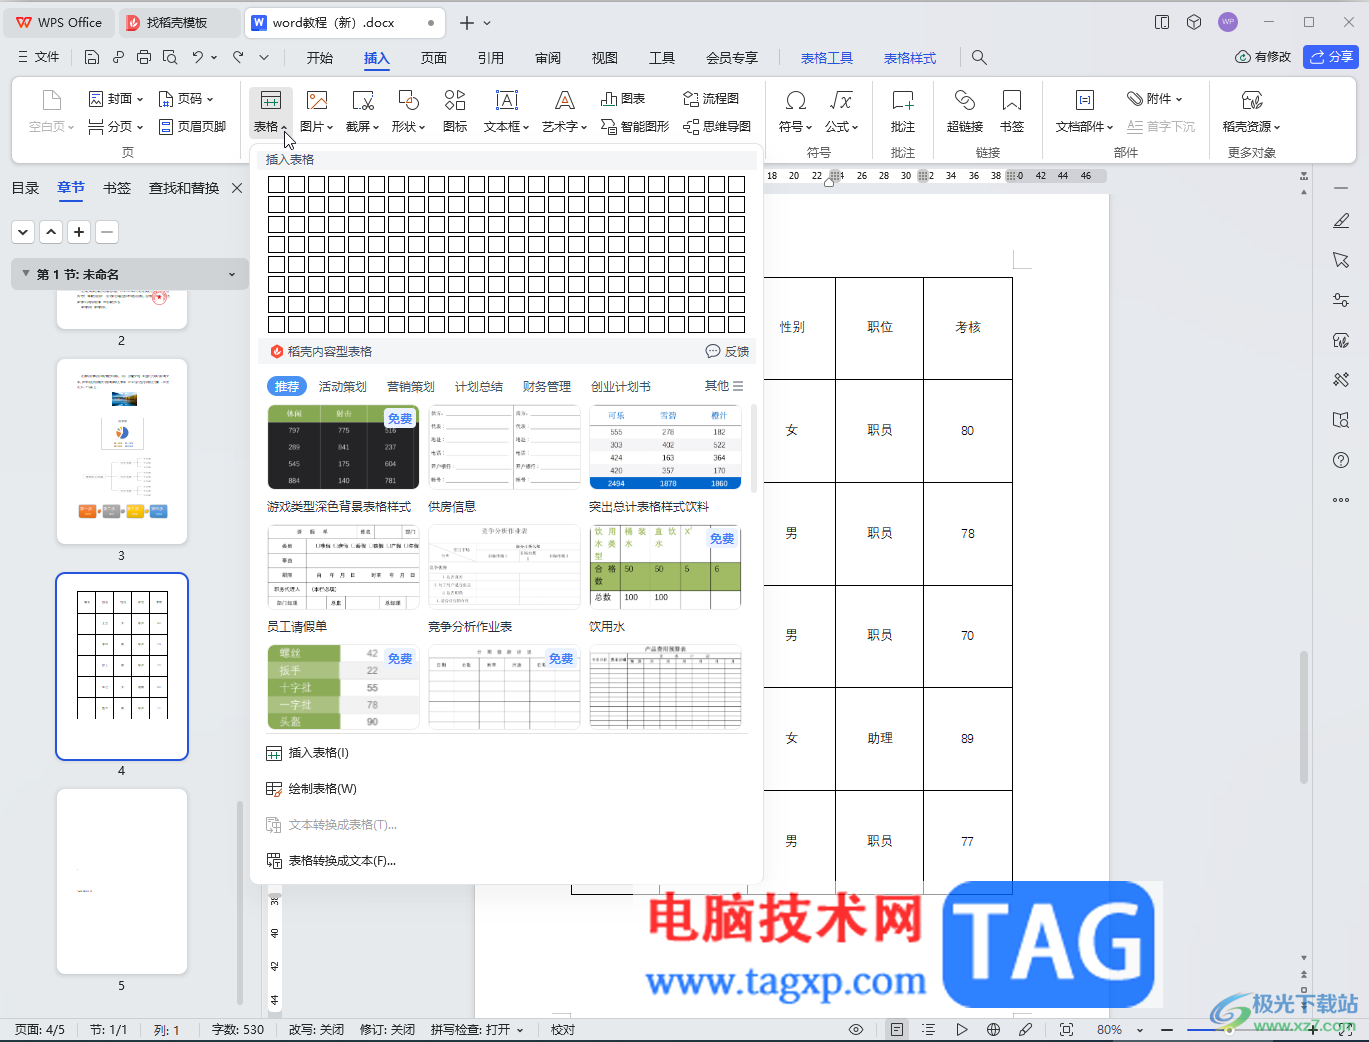The height and width of the screenshot is (1042, 1369).
Task: Open Docer Resources (稻壳资源) dropdown
Action: coord(1251,111)
